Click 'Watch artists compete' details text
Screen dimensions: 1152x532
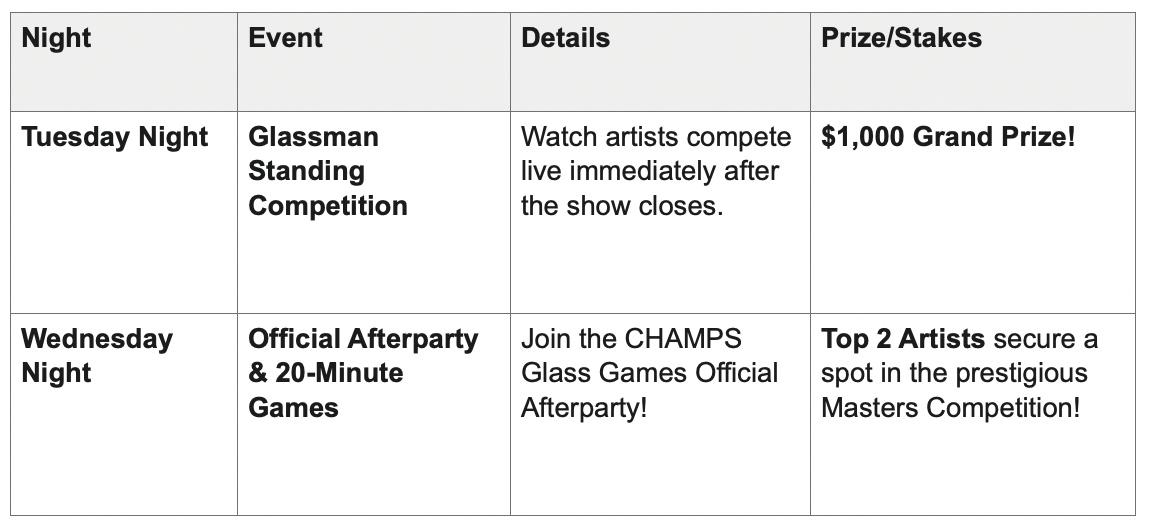(656, 137)
